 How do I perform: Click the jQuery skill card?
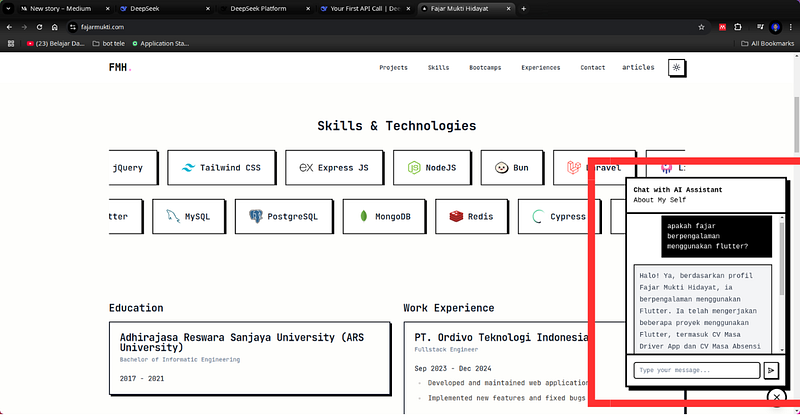coord(133,167)
